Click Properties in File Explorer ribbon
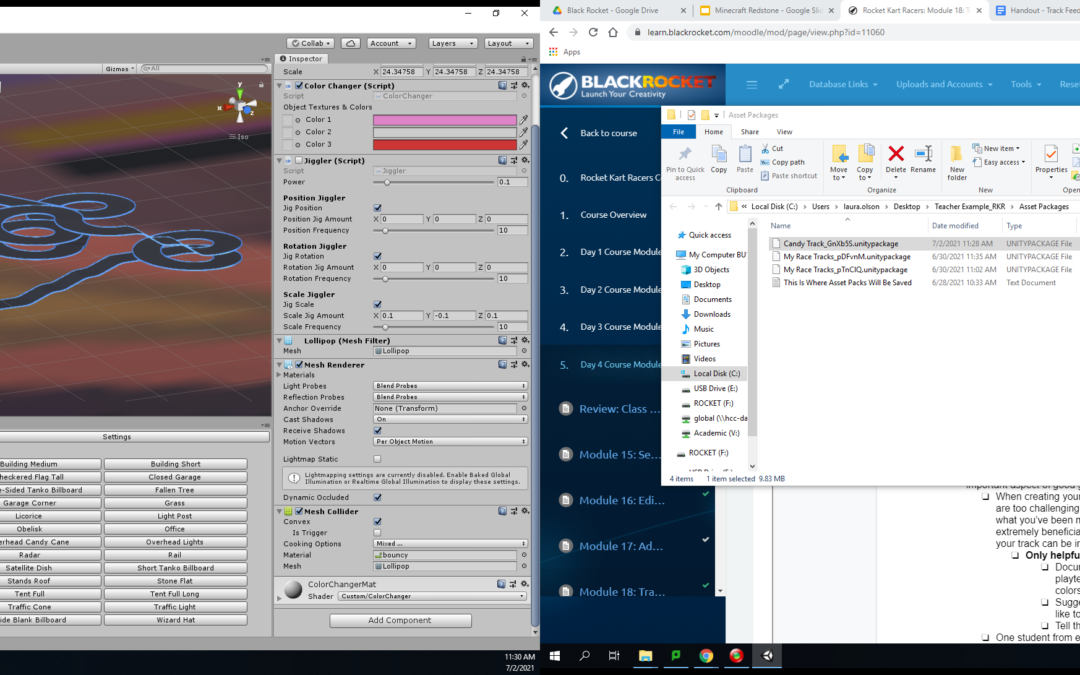The image size is (1080, 675). pos(1050,159)
